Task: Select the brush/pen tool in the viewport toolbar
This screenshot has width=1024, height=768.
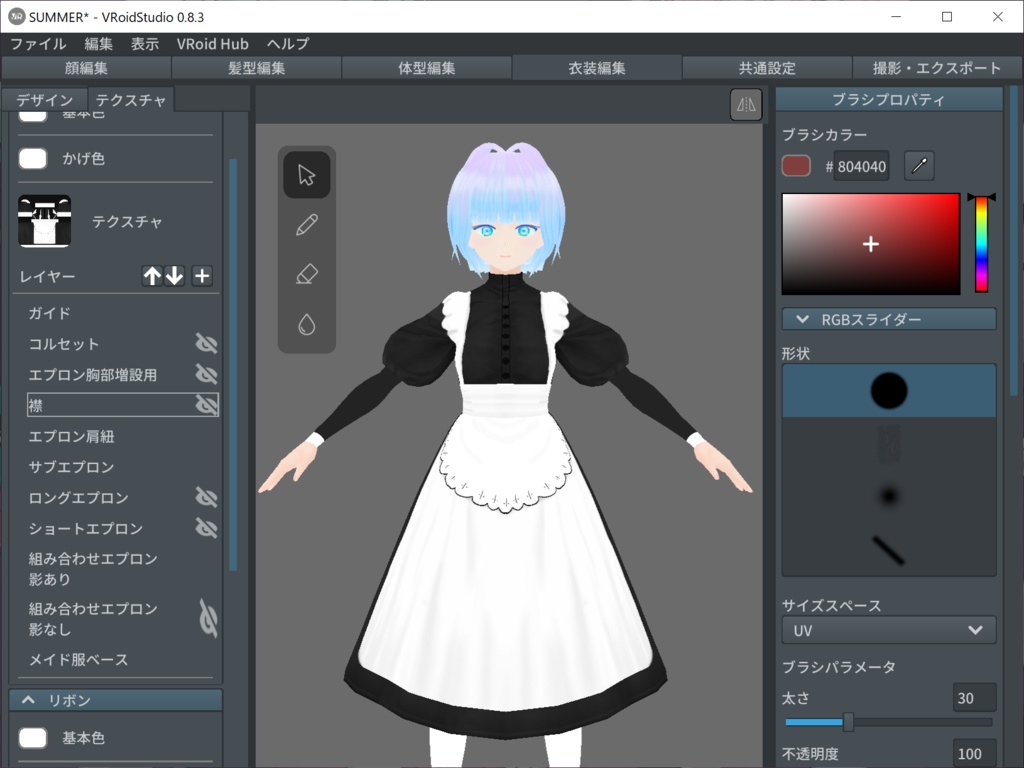Action: [x=307, y=224]
